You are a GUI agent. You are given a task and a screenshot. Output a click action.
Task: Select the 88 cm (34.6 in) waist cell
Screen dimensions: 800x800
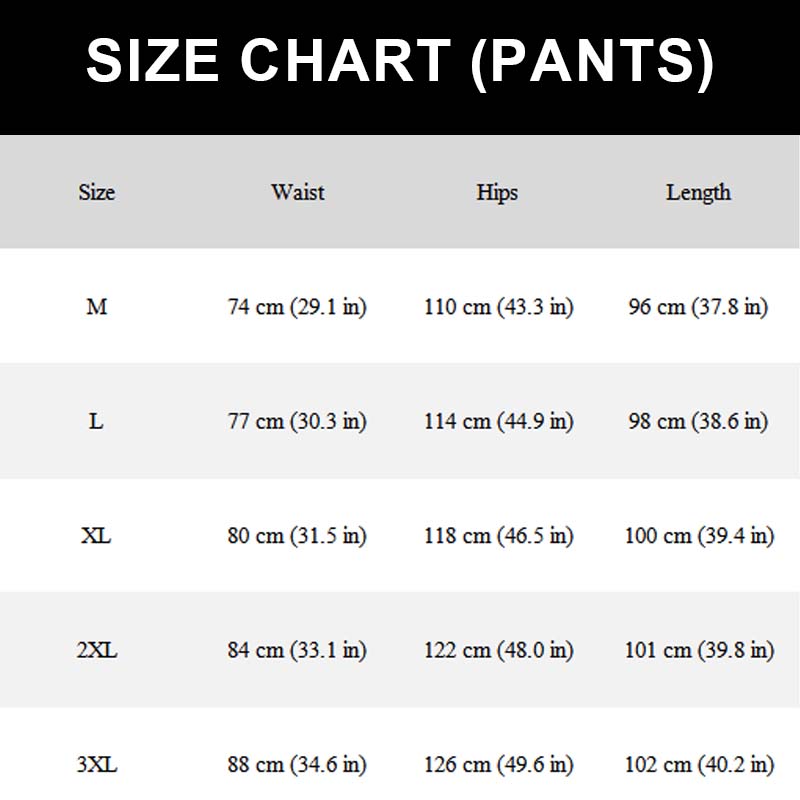click(298, 766)
